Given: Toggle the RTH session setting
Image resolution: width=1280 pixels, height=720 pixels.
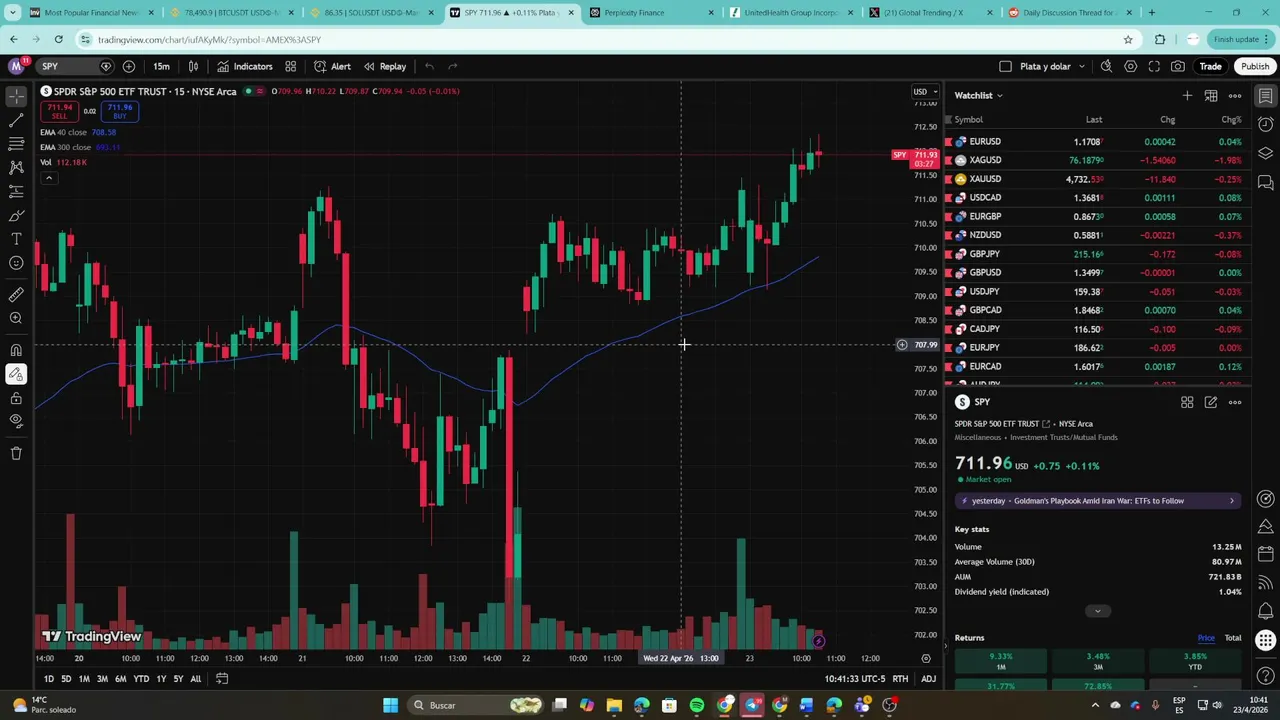Looking at the screenshot, I should pos(900,679).
